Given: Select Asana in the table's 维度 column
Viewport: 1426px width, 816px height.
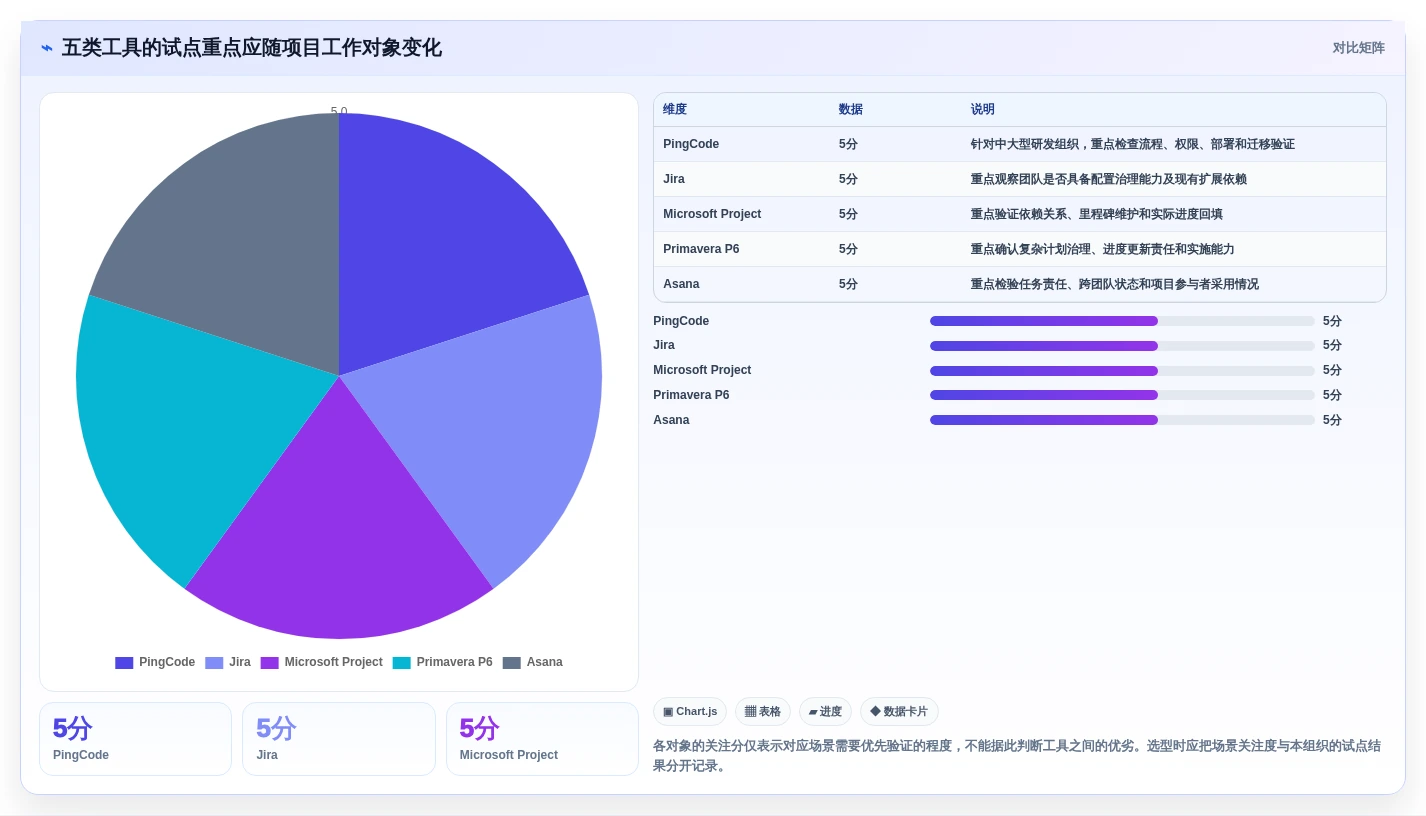Looking at the screenshot, I should (681, 285).
